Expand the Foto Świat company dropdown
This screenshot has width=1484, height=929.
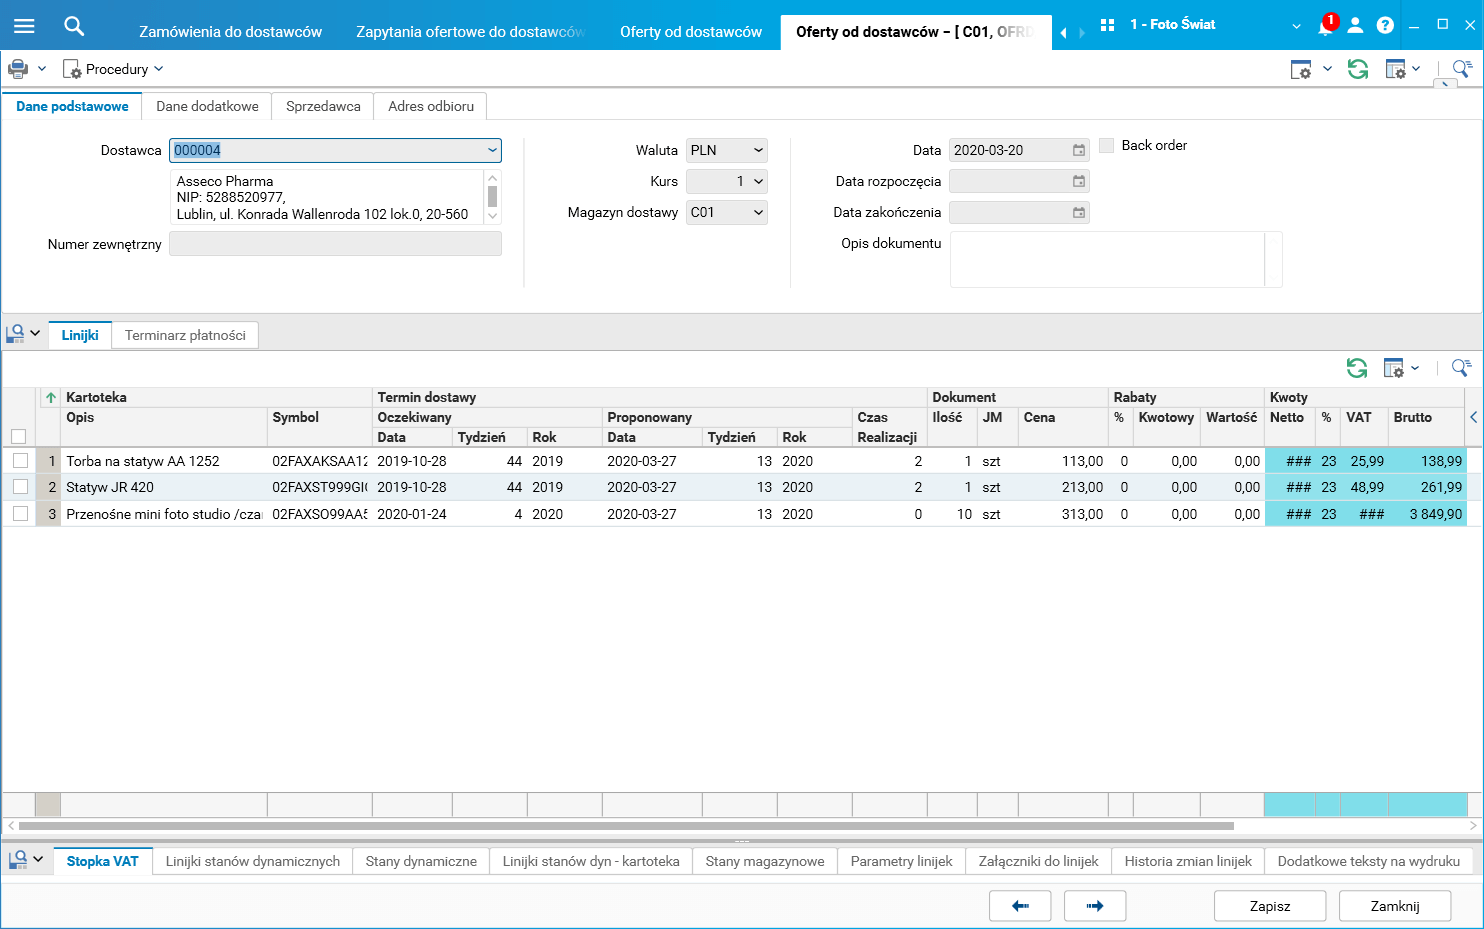(x=1296, y=26)
